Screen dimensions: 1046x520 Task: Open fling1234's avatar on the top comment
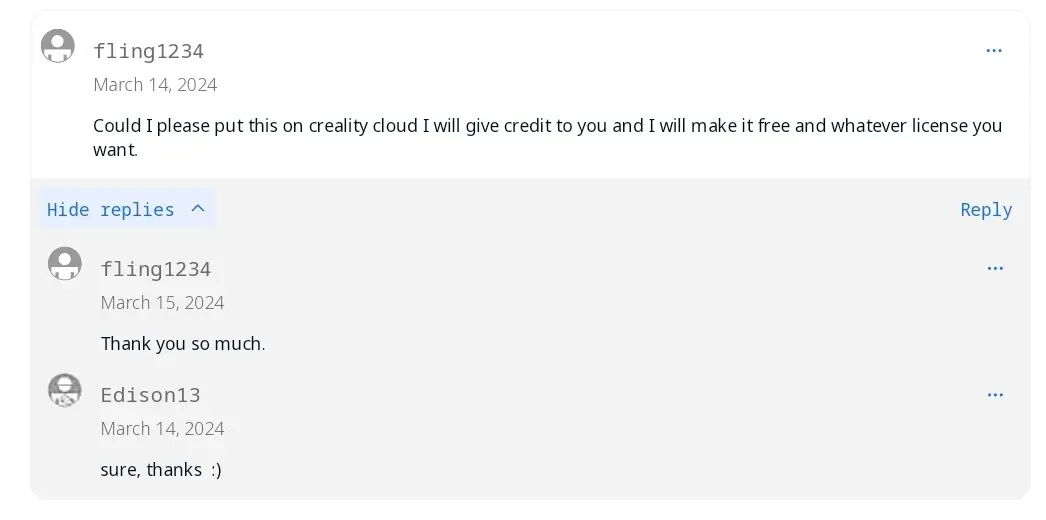(58, 46)
